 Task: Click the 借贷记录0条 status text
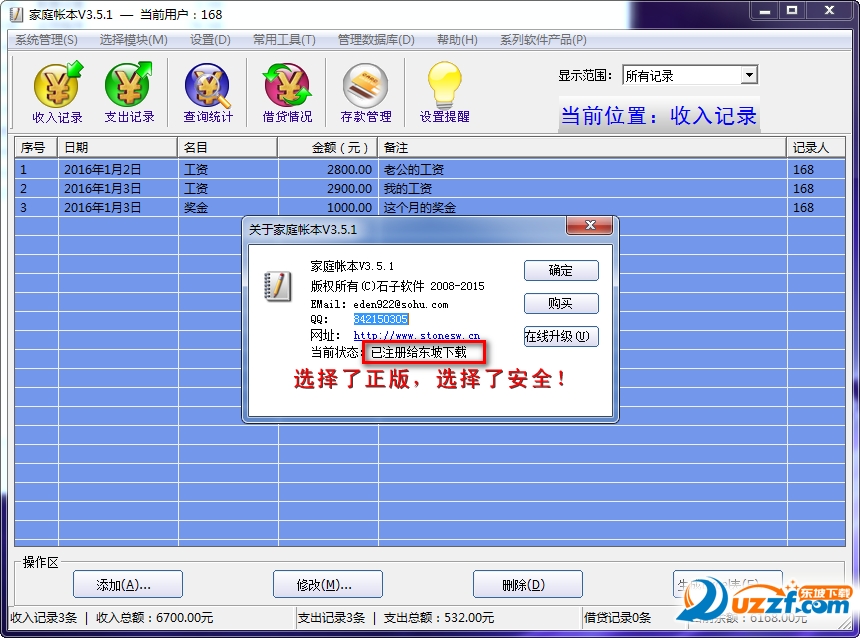[x=617, y=618]
